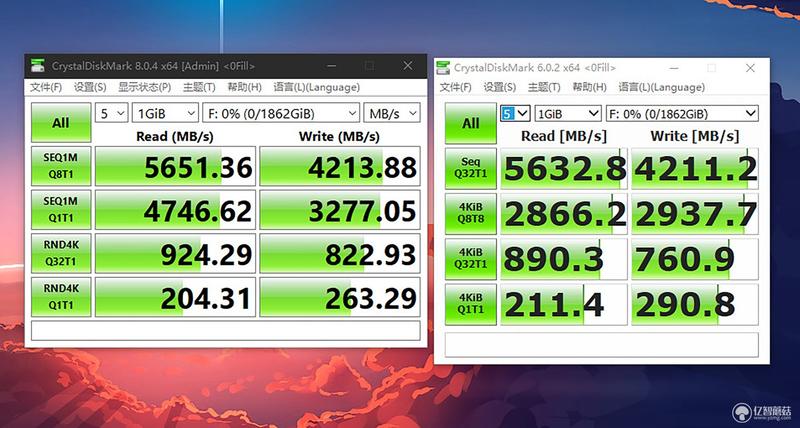
Task: Open drive F: selector in 8.0.4 window
Action: point(281,113)
